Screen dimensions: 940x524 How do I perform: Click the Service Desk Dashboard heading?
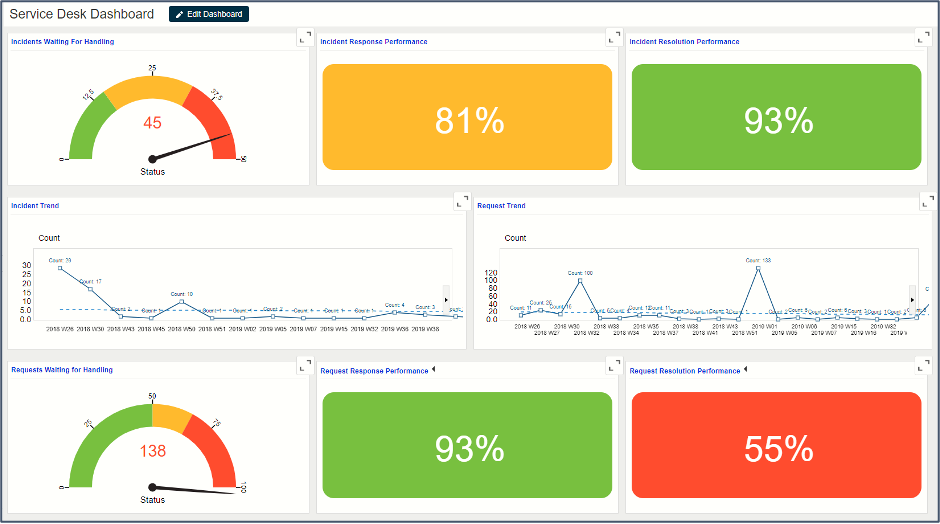coord(82,14)
